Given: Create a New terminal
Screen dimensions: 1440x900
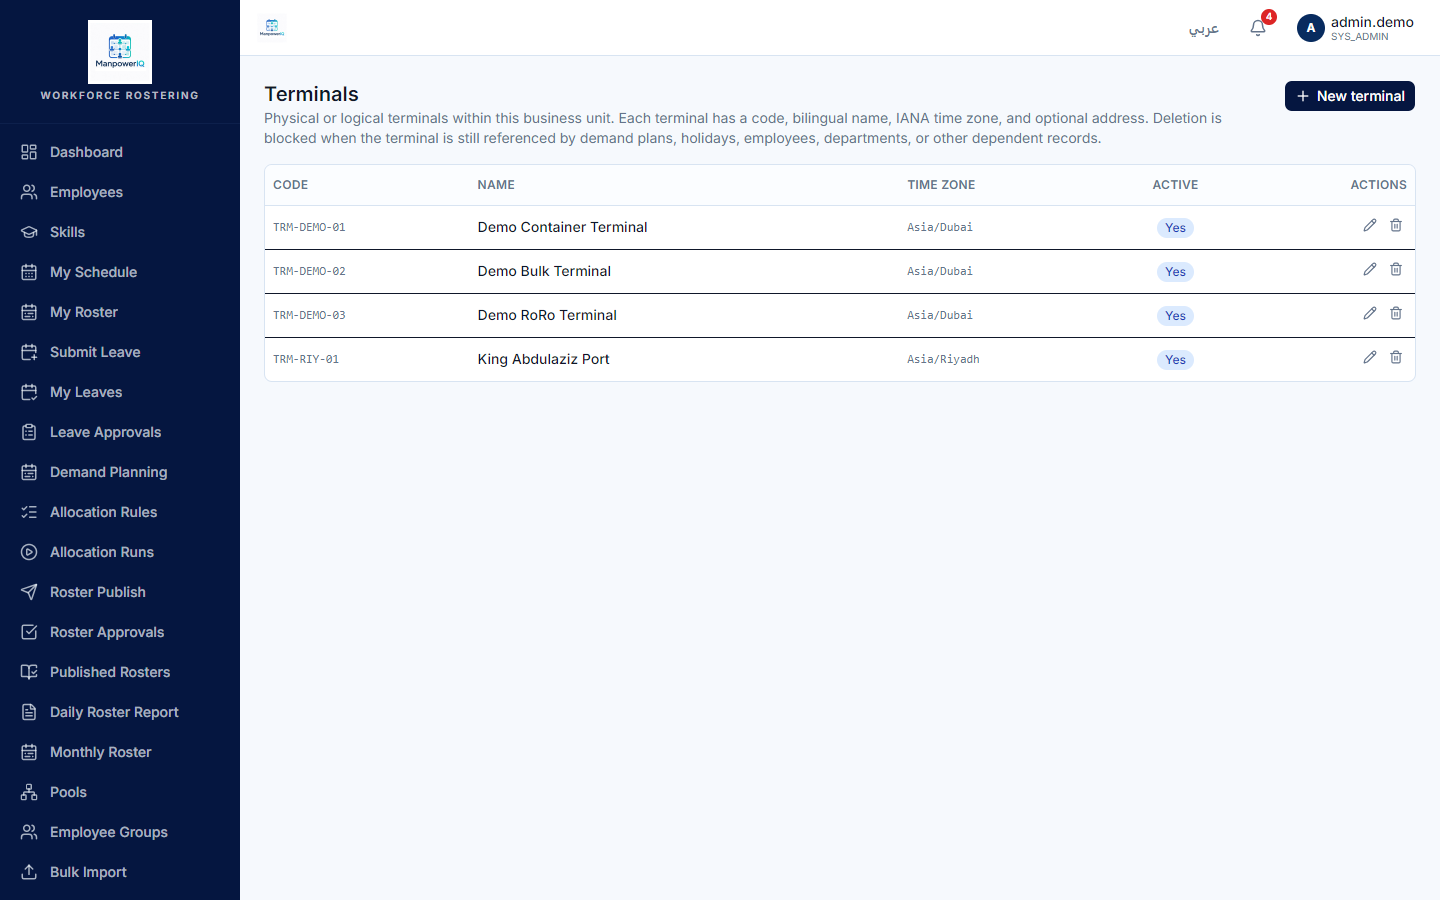Looking at the screenshot, I should (1349, 96).
